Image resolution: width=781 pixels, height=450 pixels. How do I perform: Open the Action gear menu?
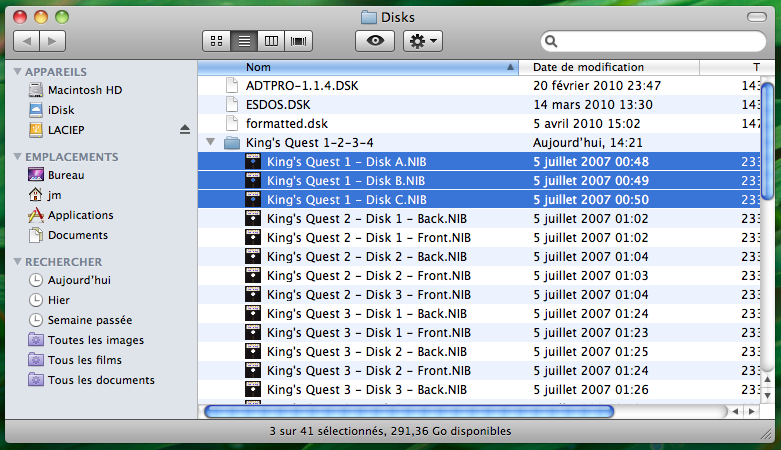click(x=423, y=41)
